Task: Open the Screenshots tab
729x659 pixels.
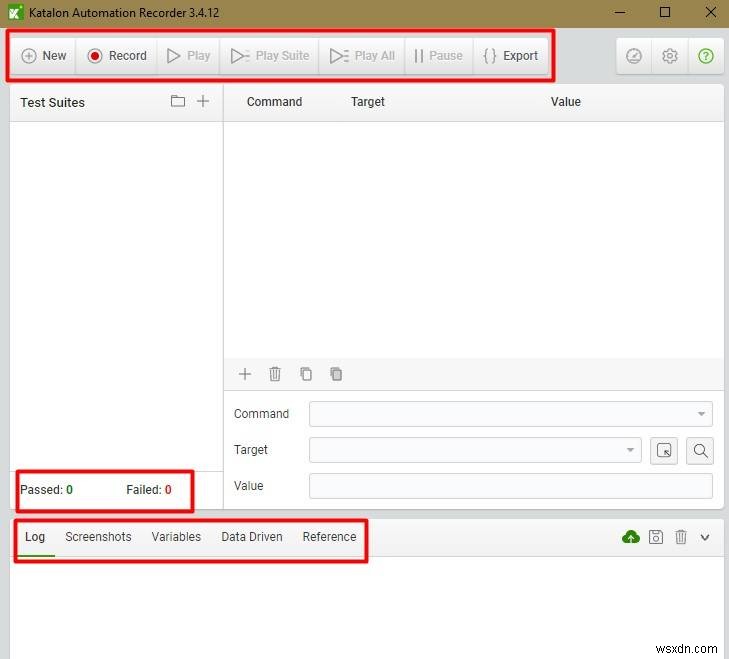Action: pos(98,537)
